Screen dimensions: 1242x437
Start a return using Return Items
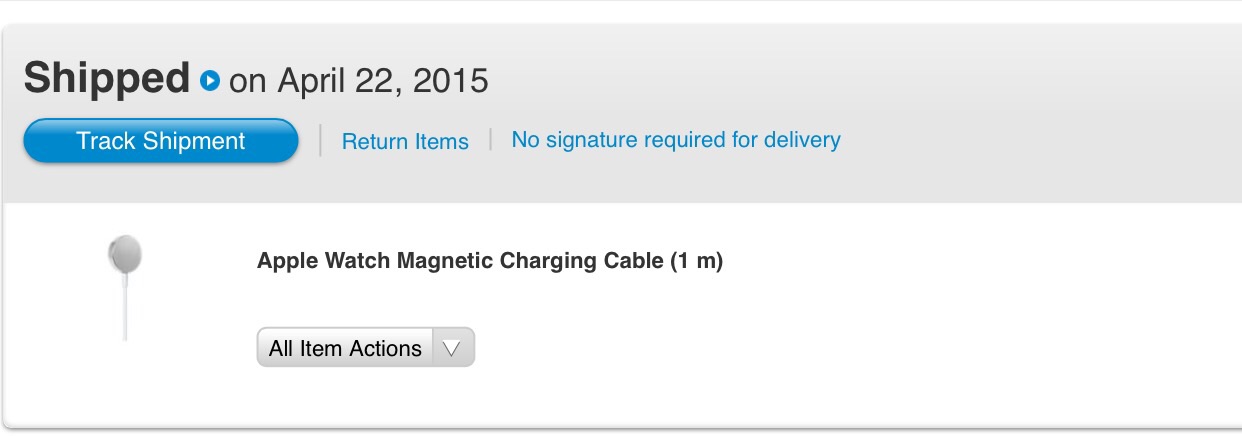point(405,142)
